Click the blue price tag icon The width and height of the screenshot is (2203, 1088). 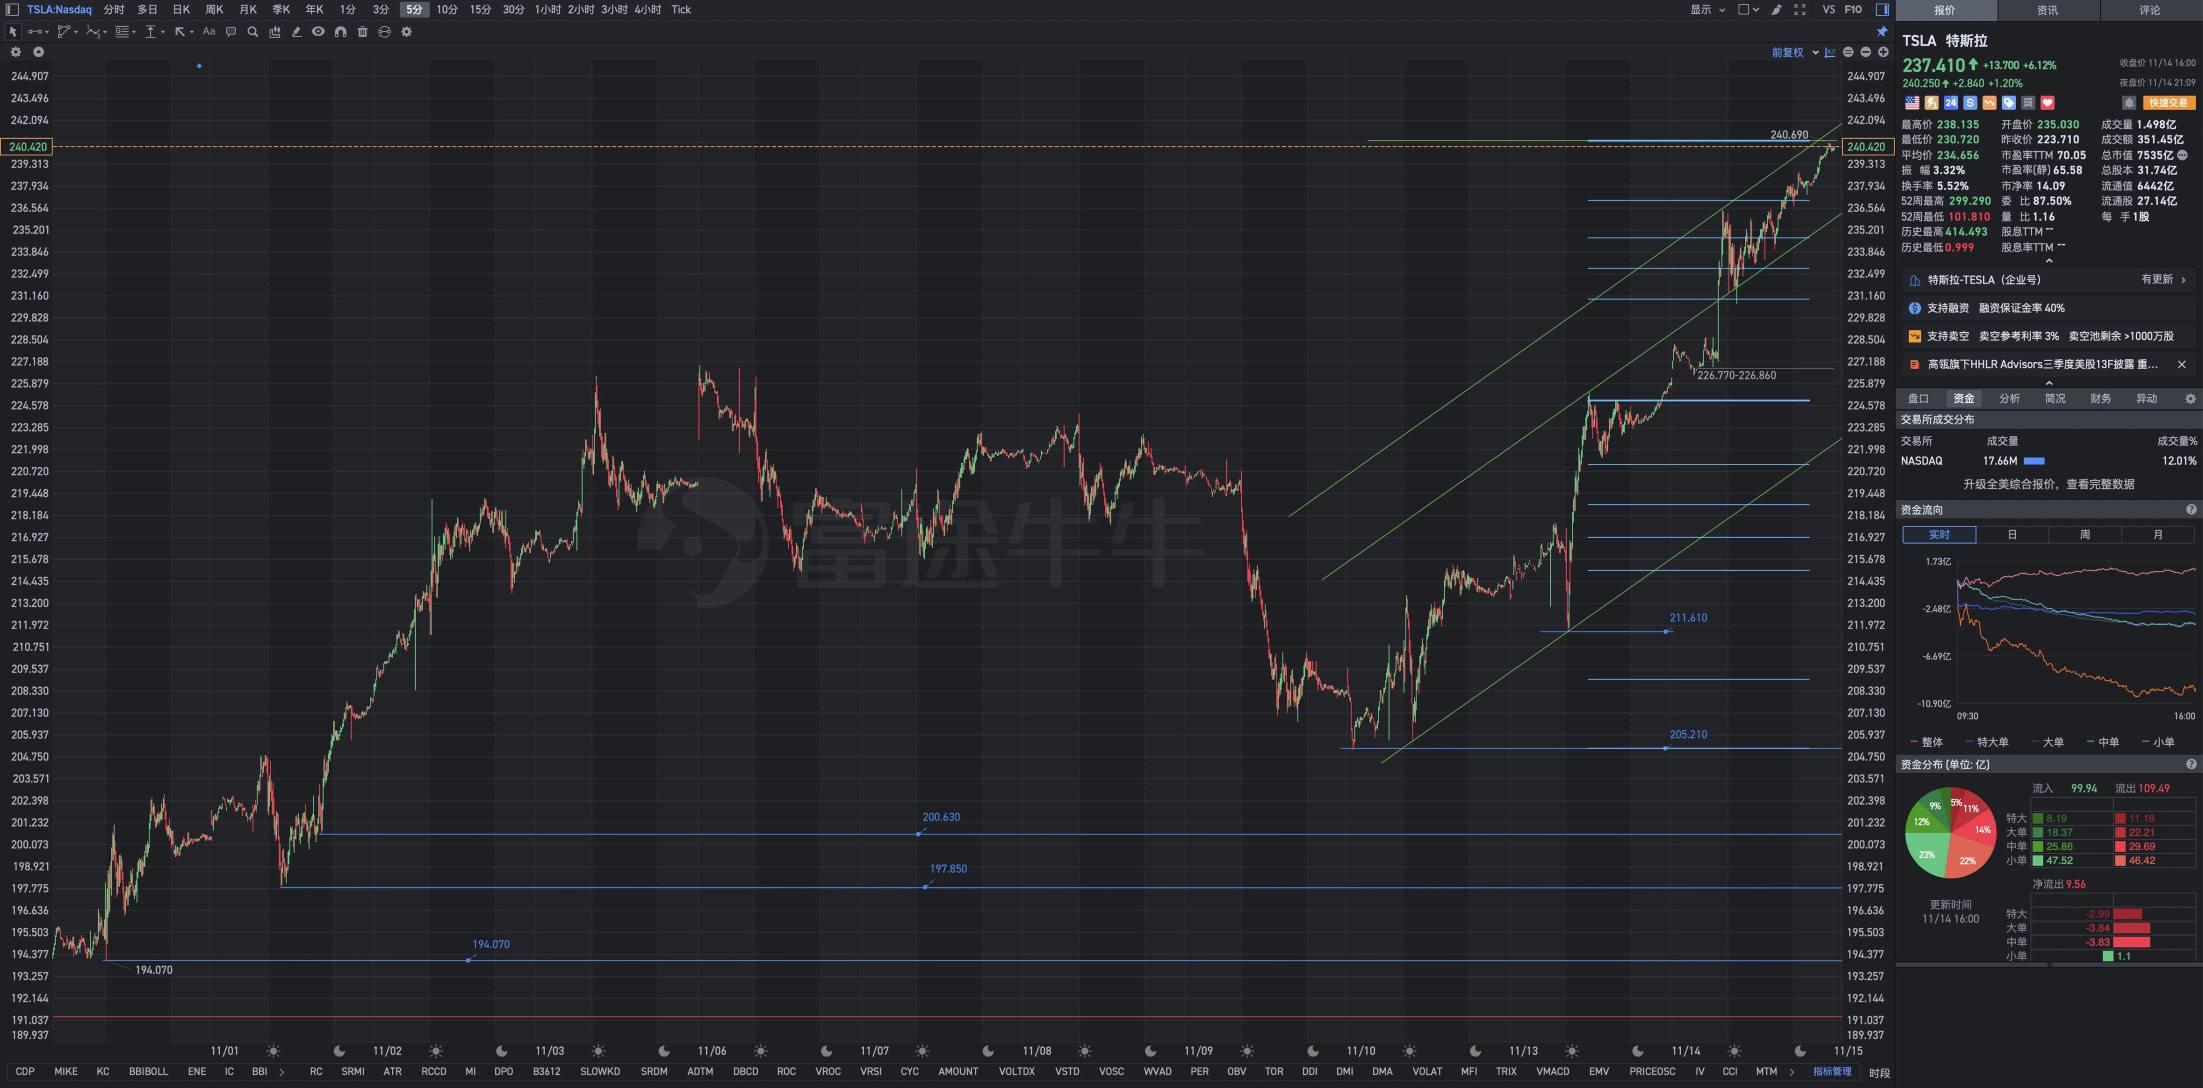[2008, 103]
